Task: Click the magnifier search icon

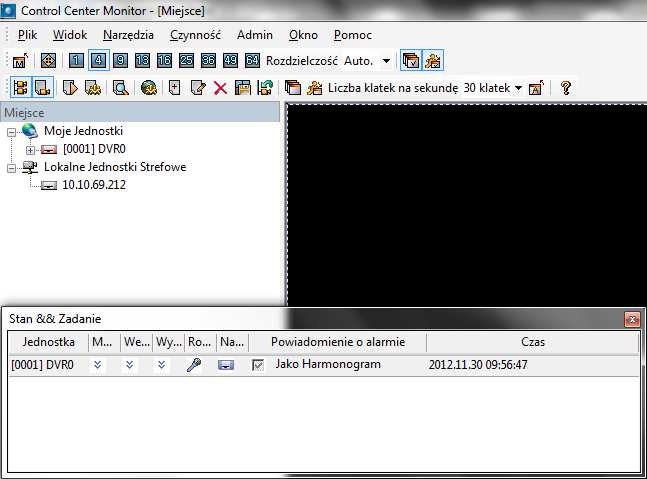Action: [120, 88]
